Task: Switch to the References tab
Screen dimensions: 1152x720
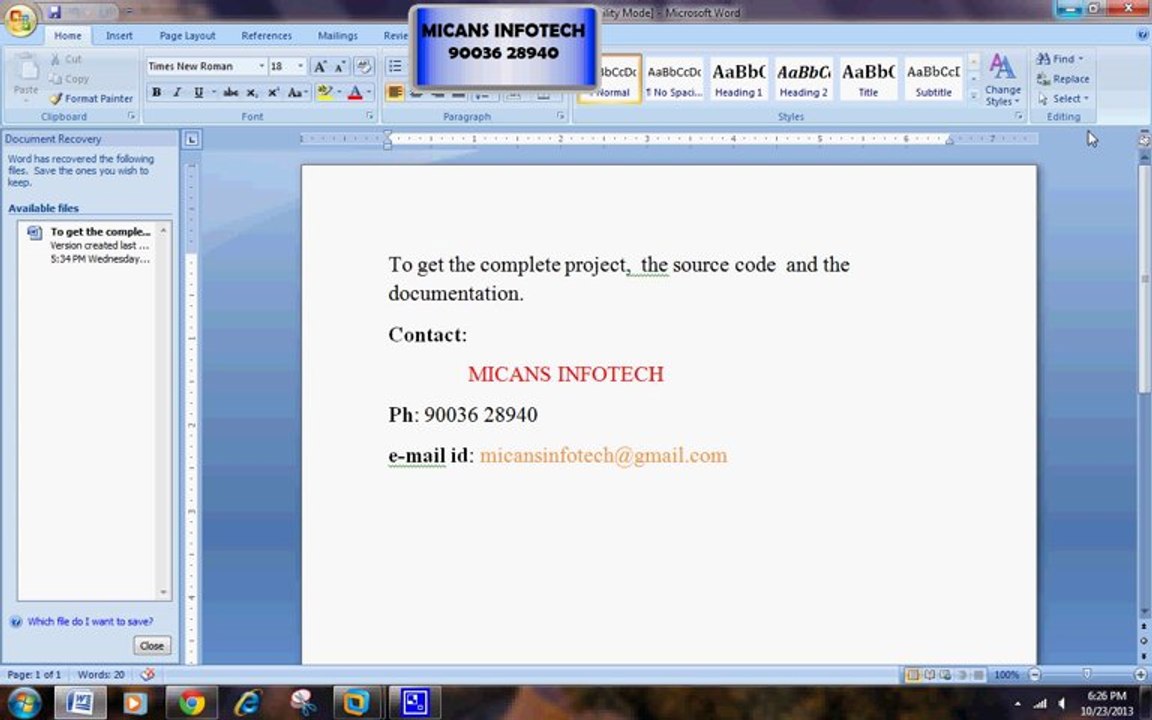Action: coord(267,35)
